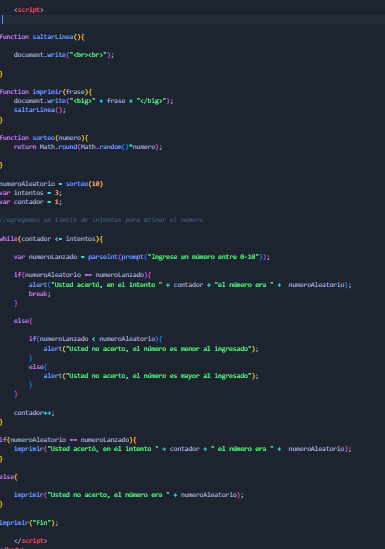
Task: Click the imprimir("Fin") call
Action: [29, 523]
